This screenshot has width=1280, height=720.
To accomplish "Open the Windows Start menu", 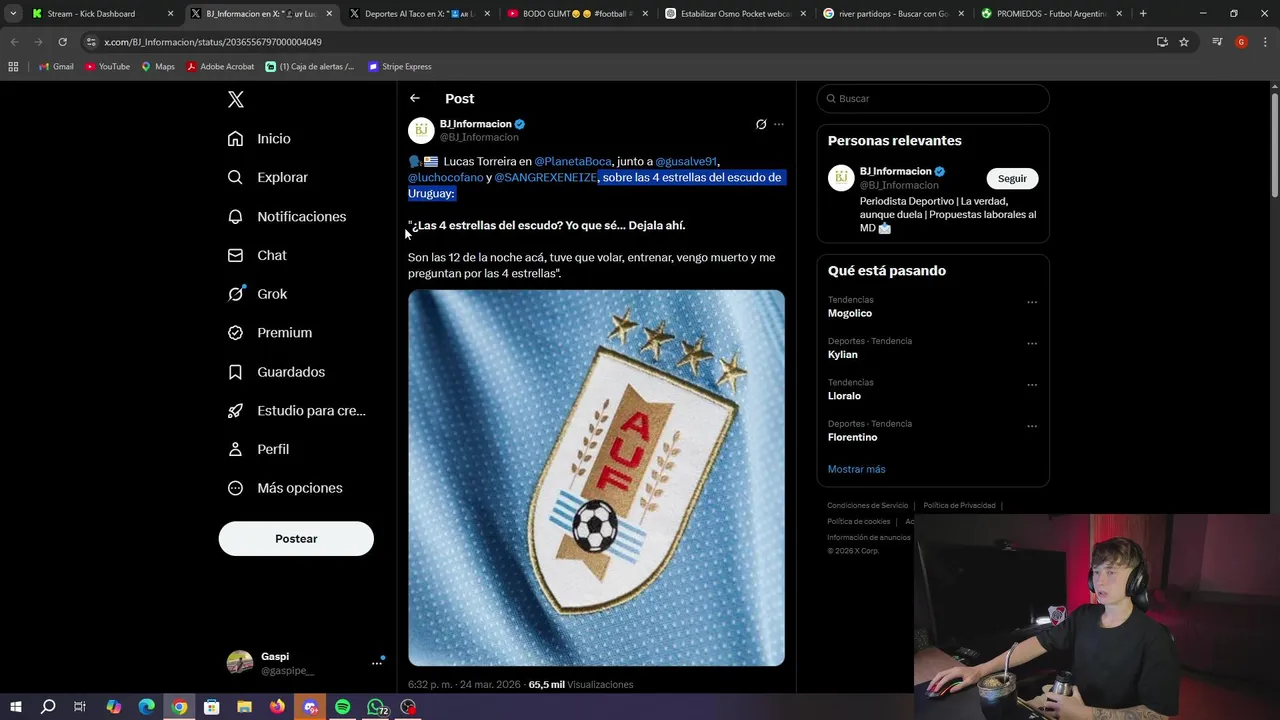I will 15,707.
